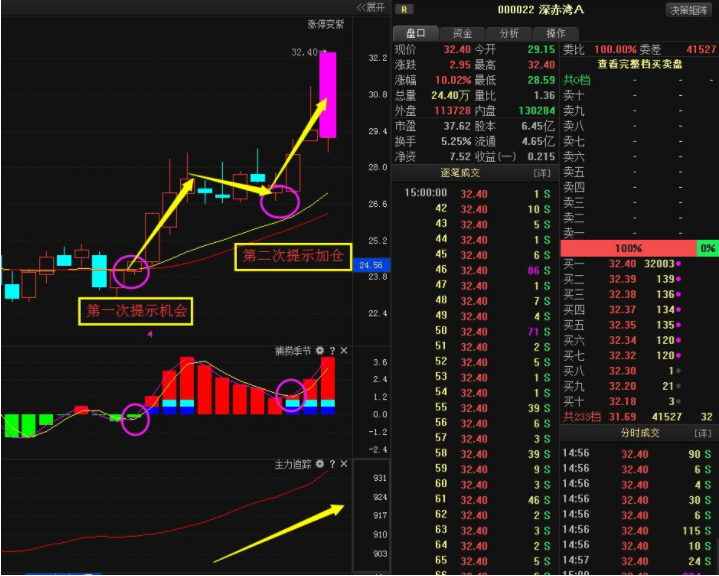Close the 捕捞季节 indicator panel

click(x=344, y=351)
